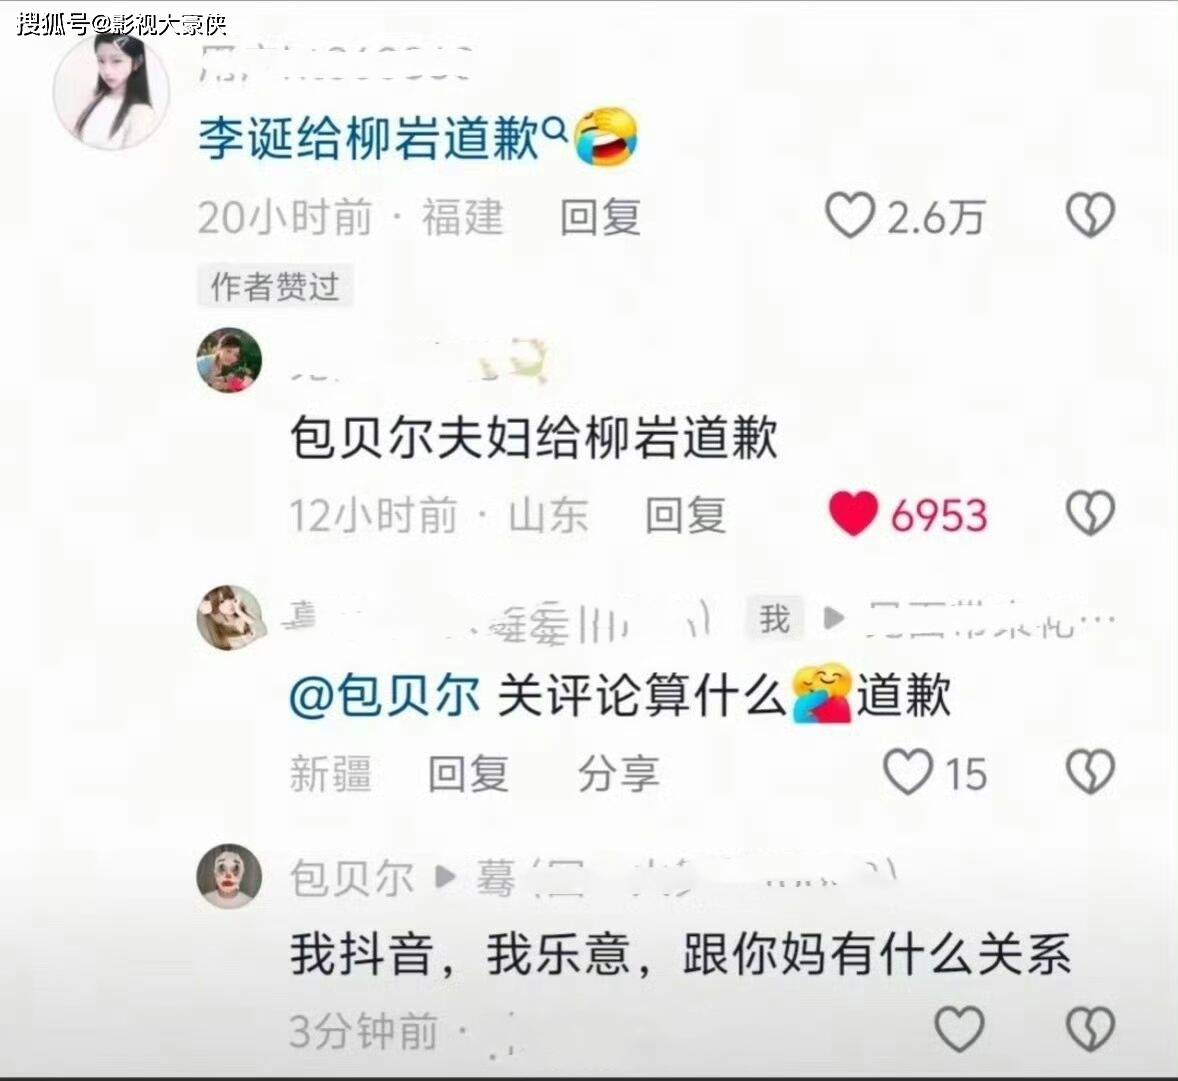Unlike the comment with 6953 likes

(853, 514)
